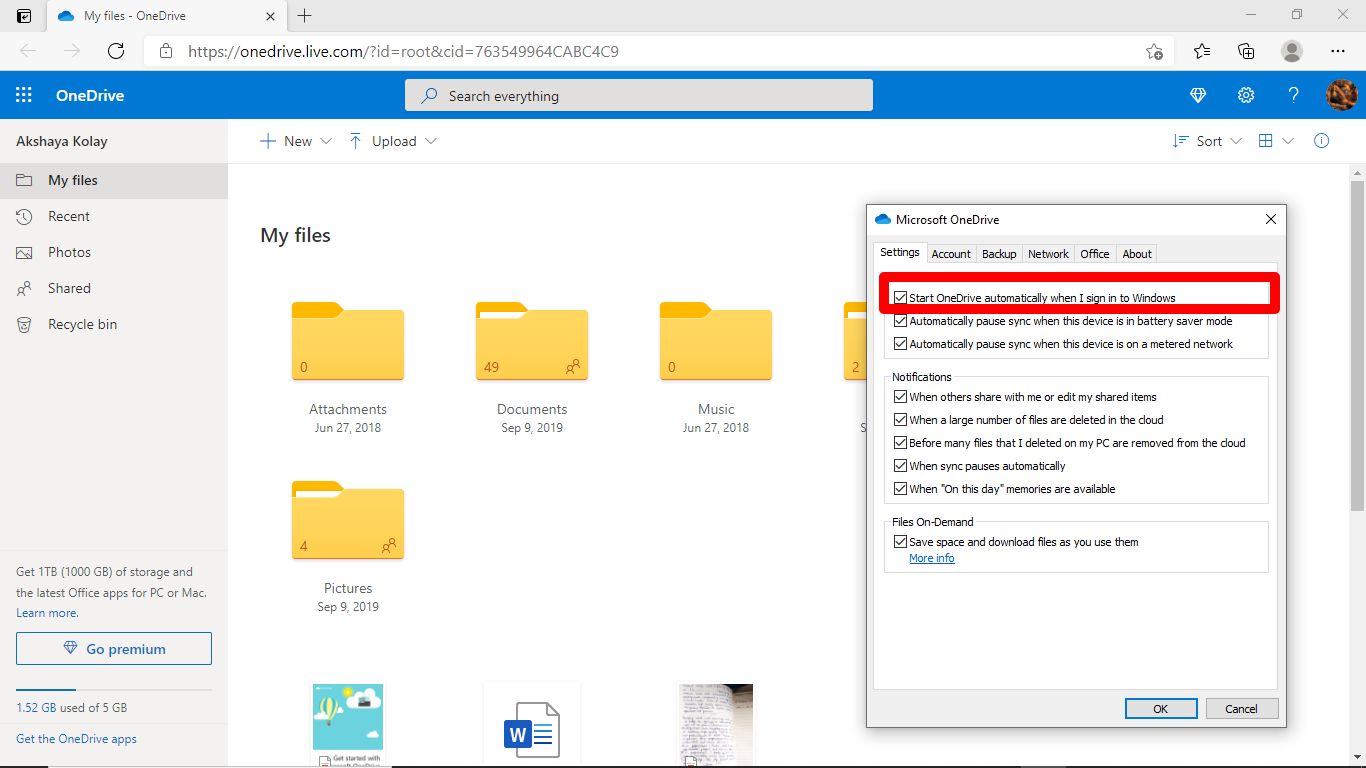Image resolution: width=1366 pixels, height=768 pixels.
Task: Open the handwritten notes image thumbnail
Action: (x=716, y=725)
